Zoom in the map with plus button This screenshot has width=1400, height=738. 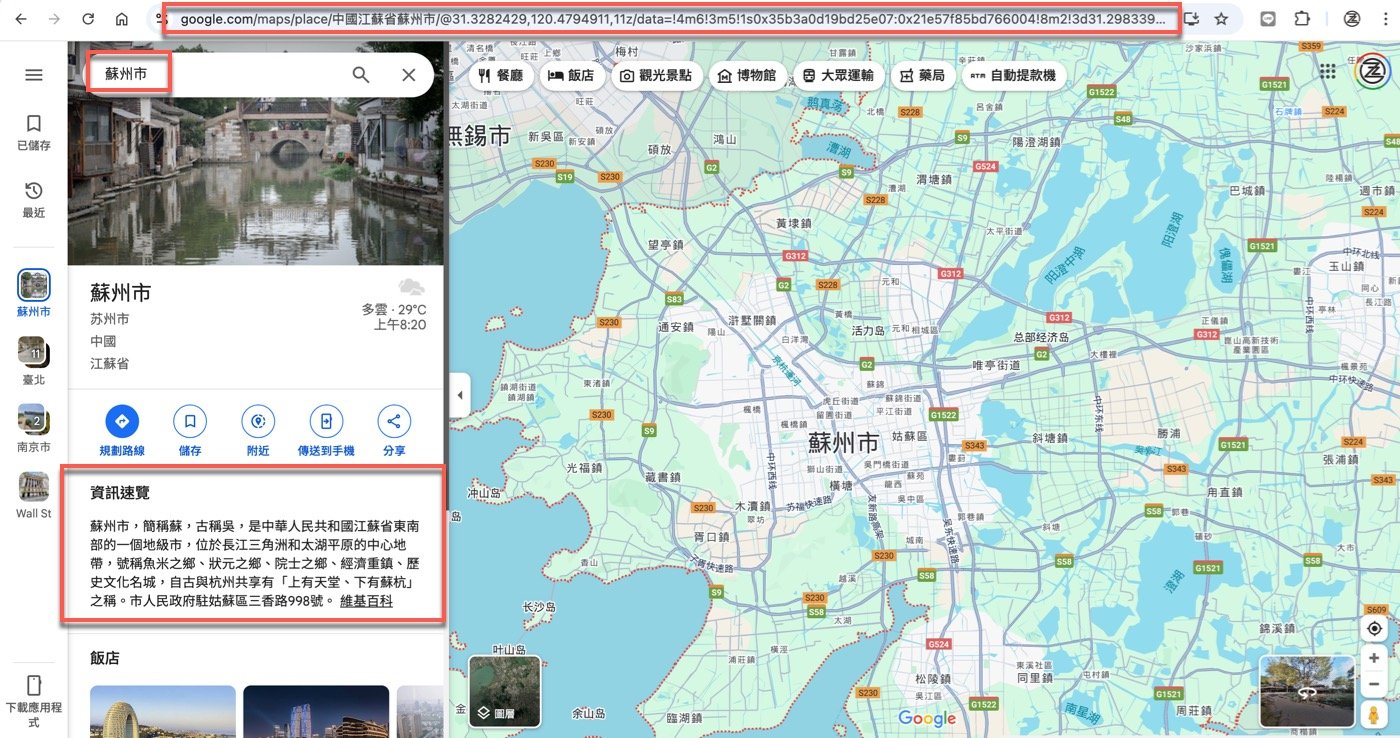point(1374,658)
